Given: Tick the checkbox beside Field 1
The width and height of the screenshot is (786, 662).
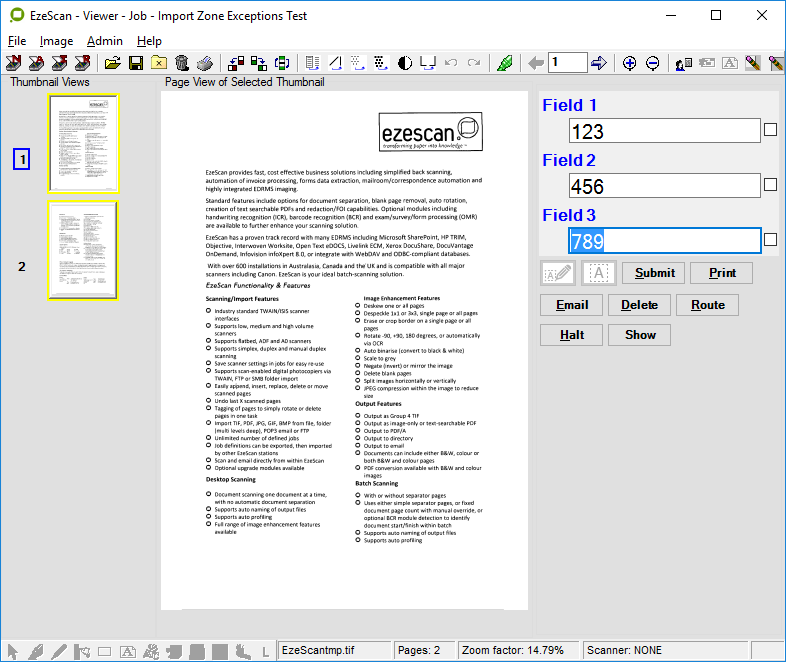Looking at the screenshot, I should (x=770, y=130).
